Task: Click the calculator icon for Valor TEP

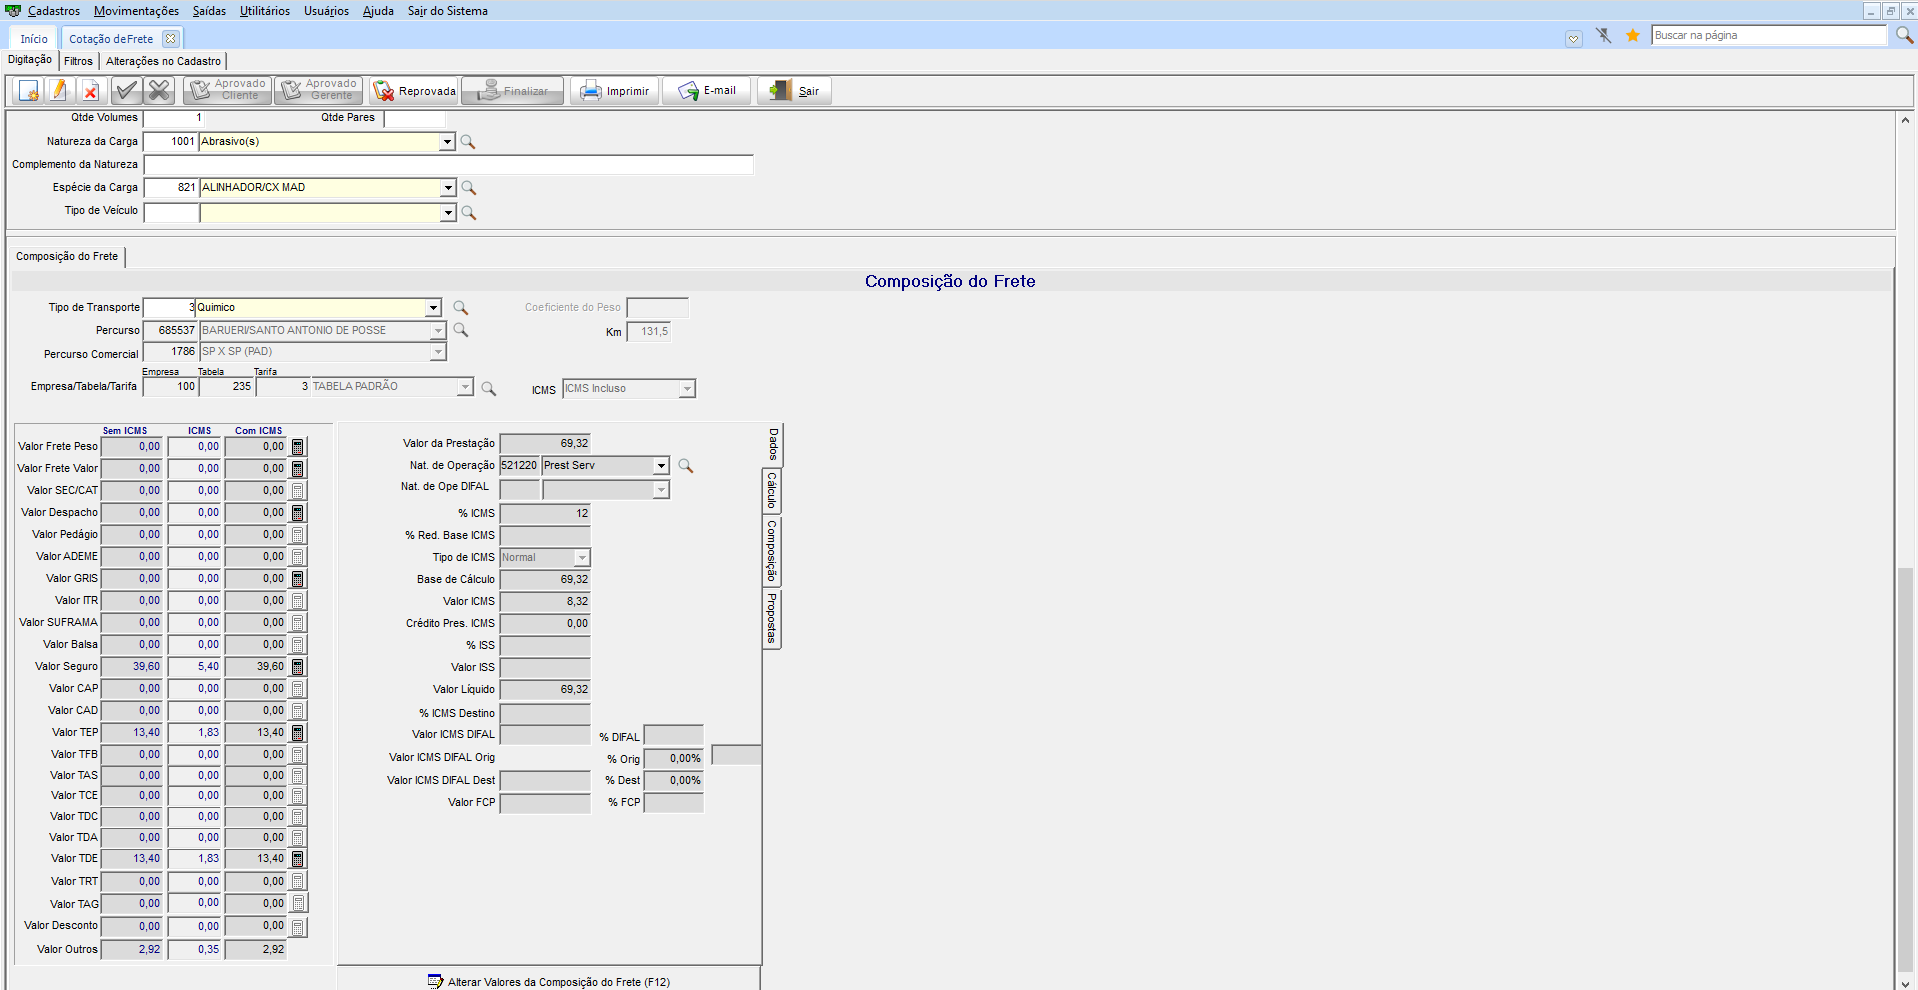Action: click(298, 733)
